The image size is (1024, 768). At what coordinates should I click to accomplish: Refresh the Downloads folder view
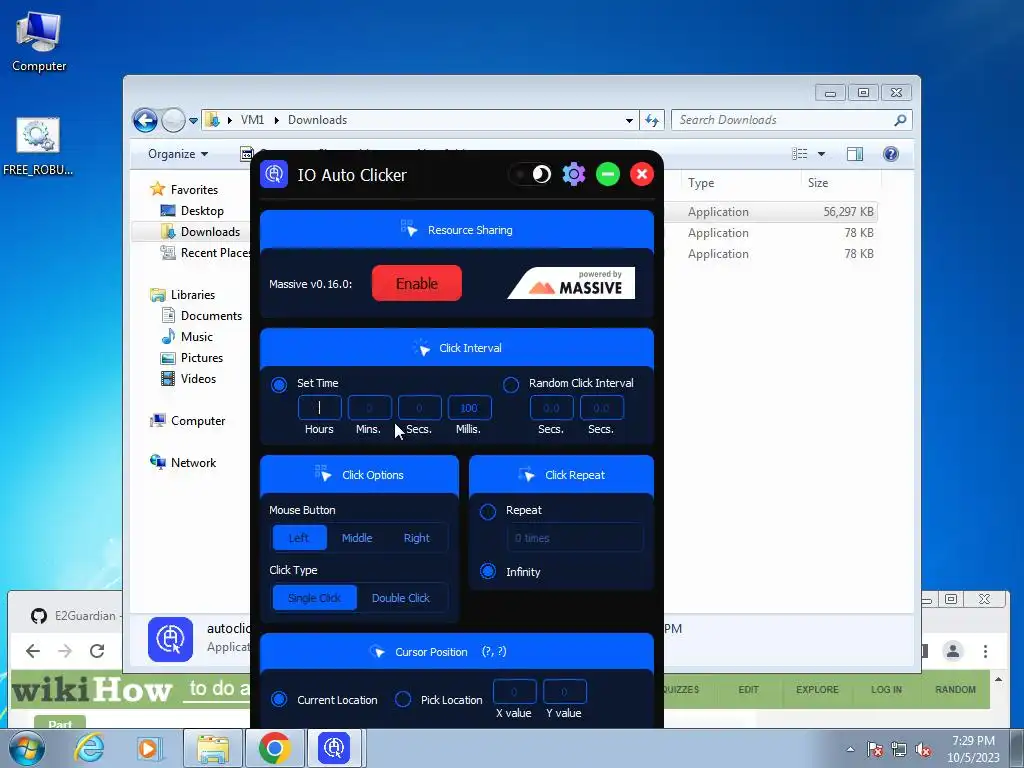[652, 120]
